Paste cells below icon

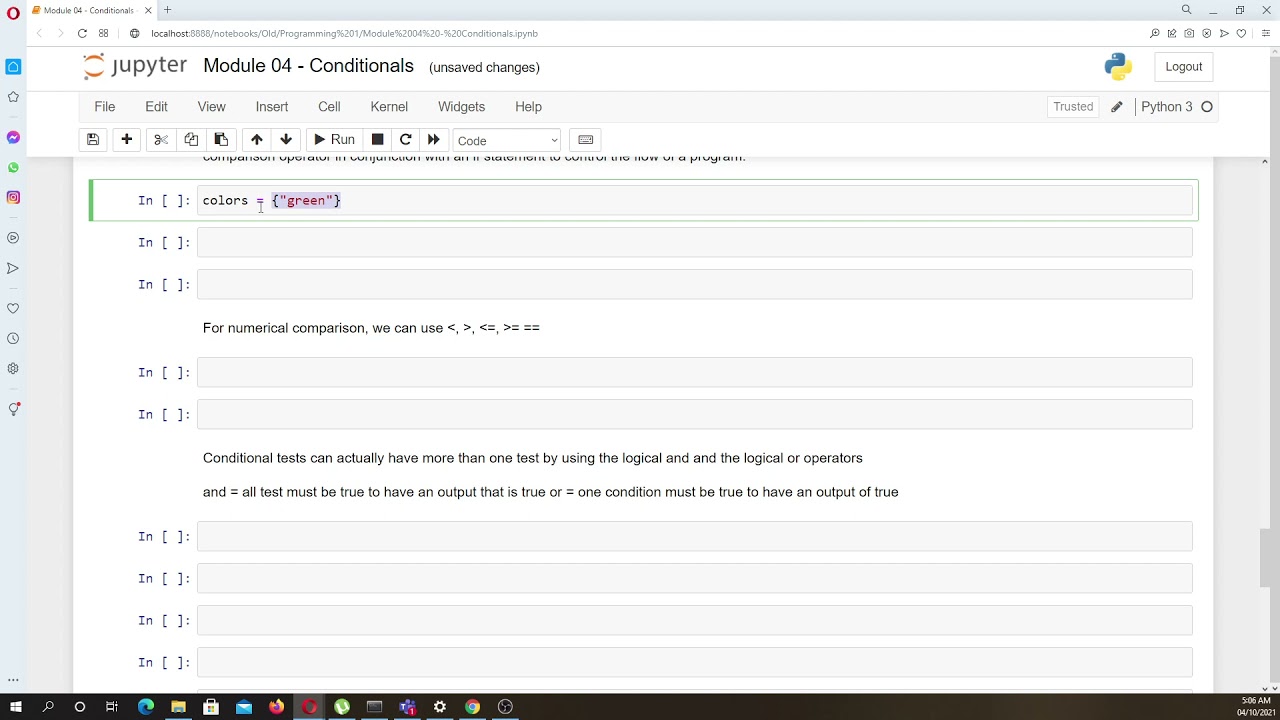pyautogui.click(x=221, y=140)
